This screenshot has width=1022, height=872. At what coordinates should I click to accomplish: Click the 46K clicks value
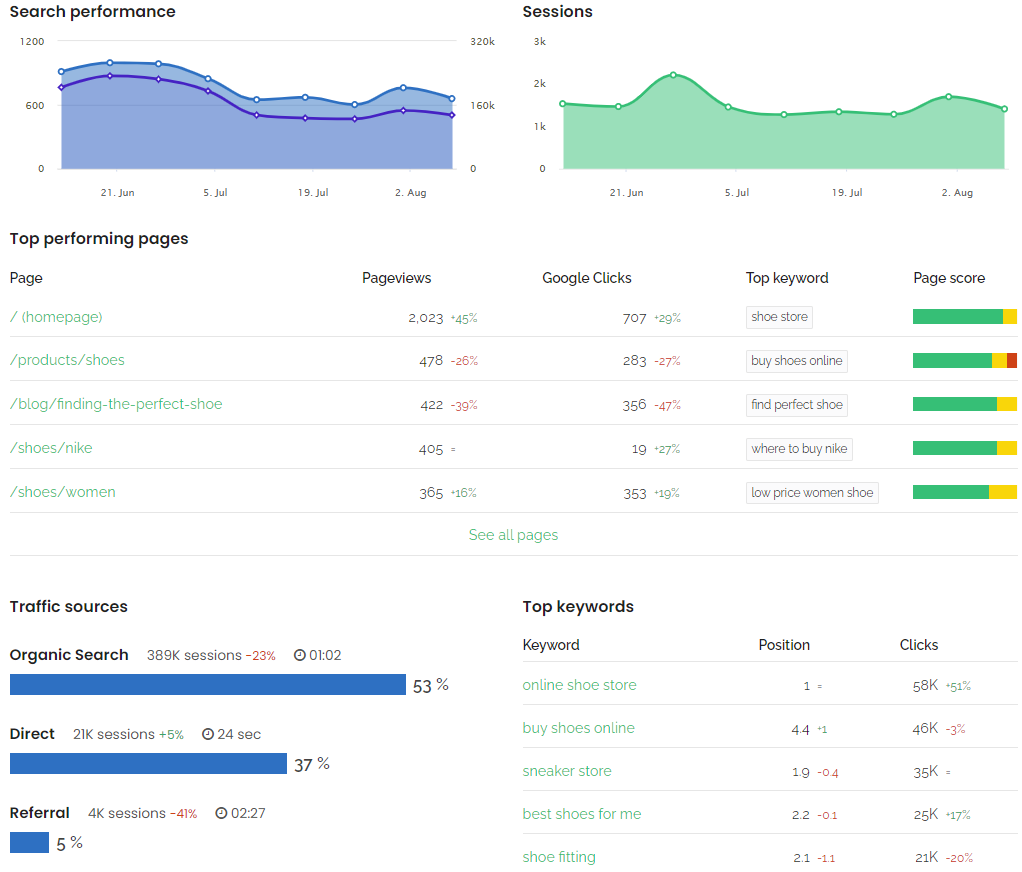925,729
